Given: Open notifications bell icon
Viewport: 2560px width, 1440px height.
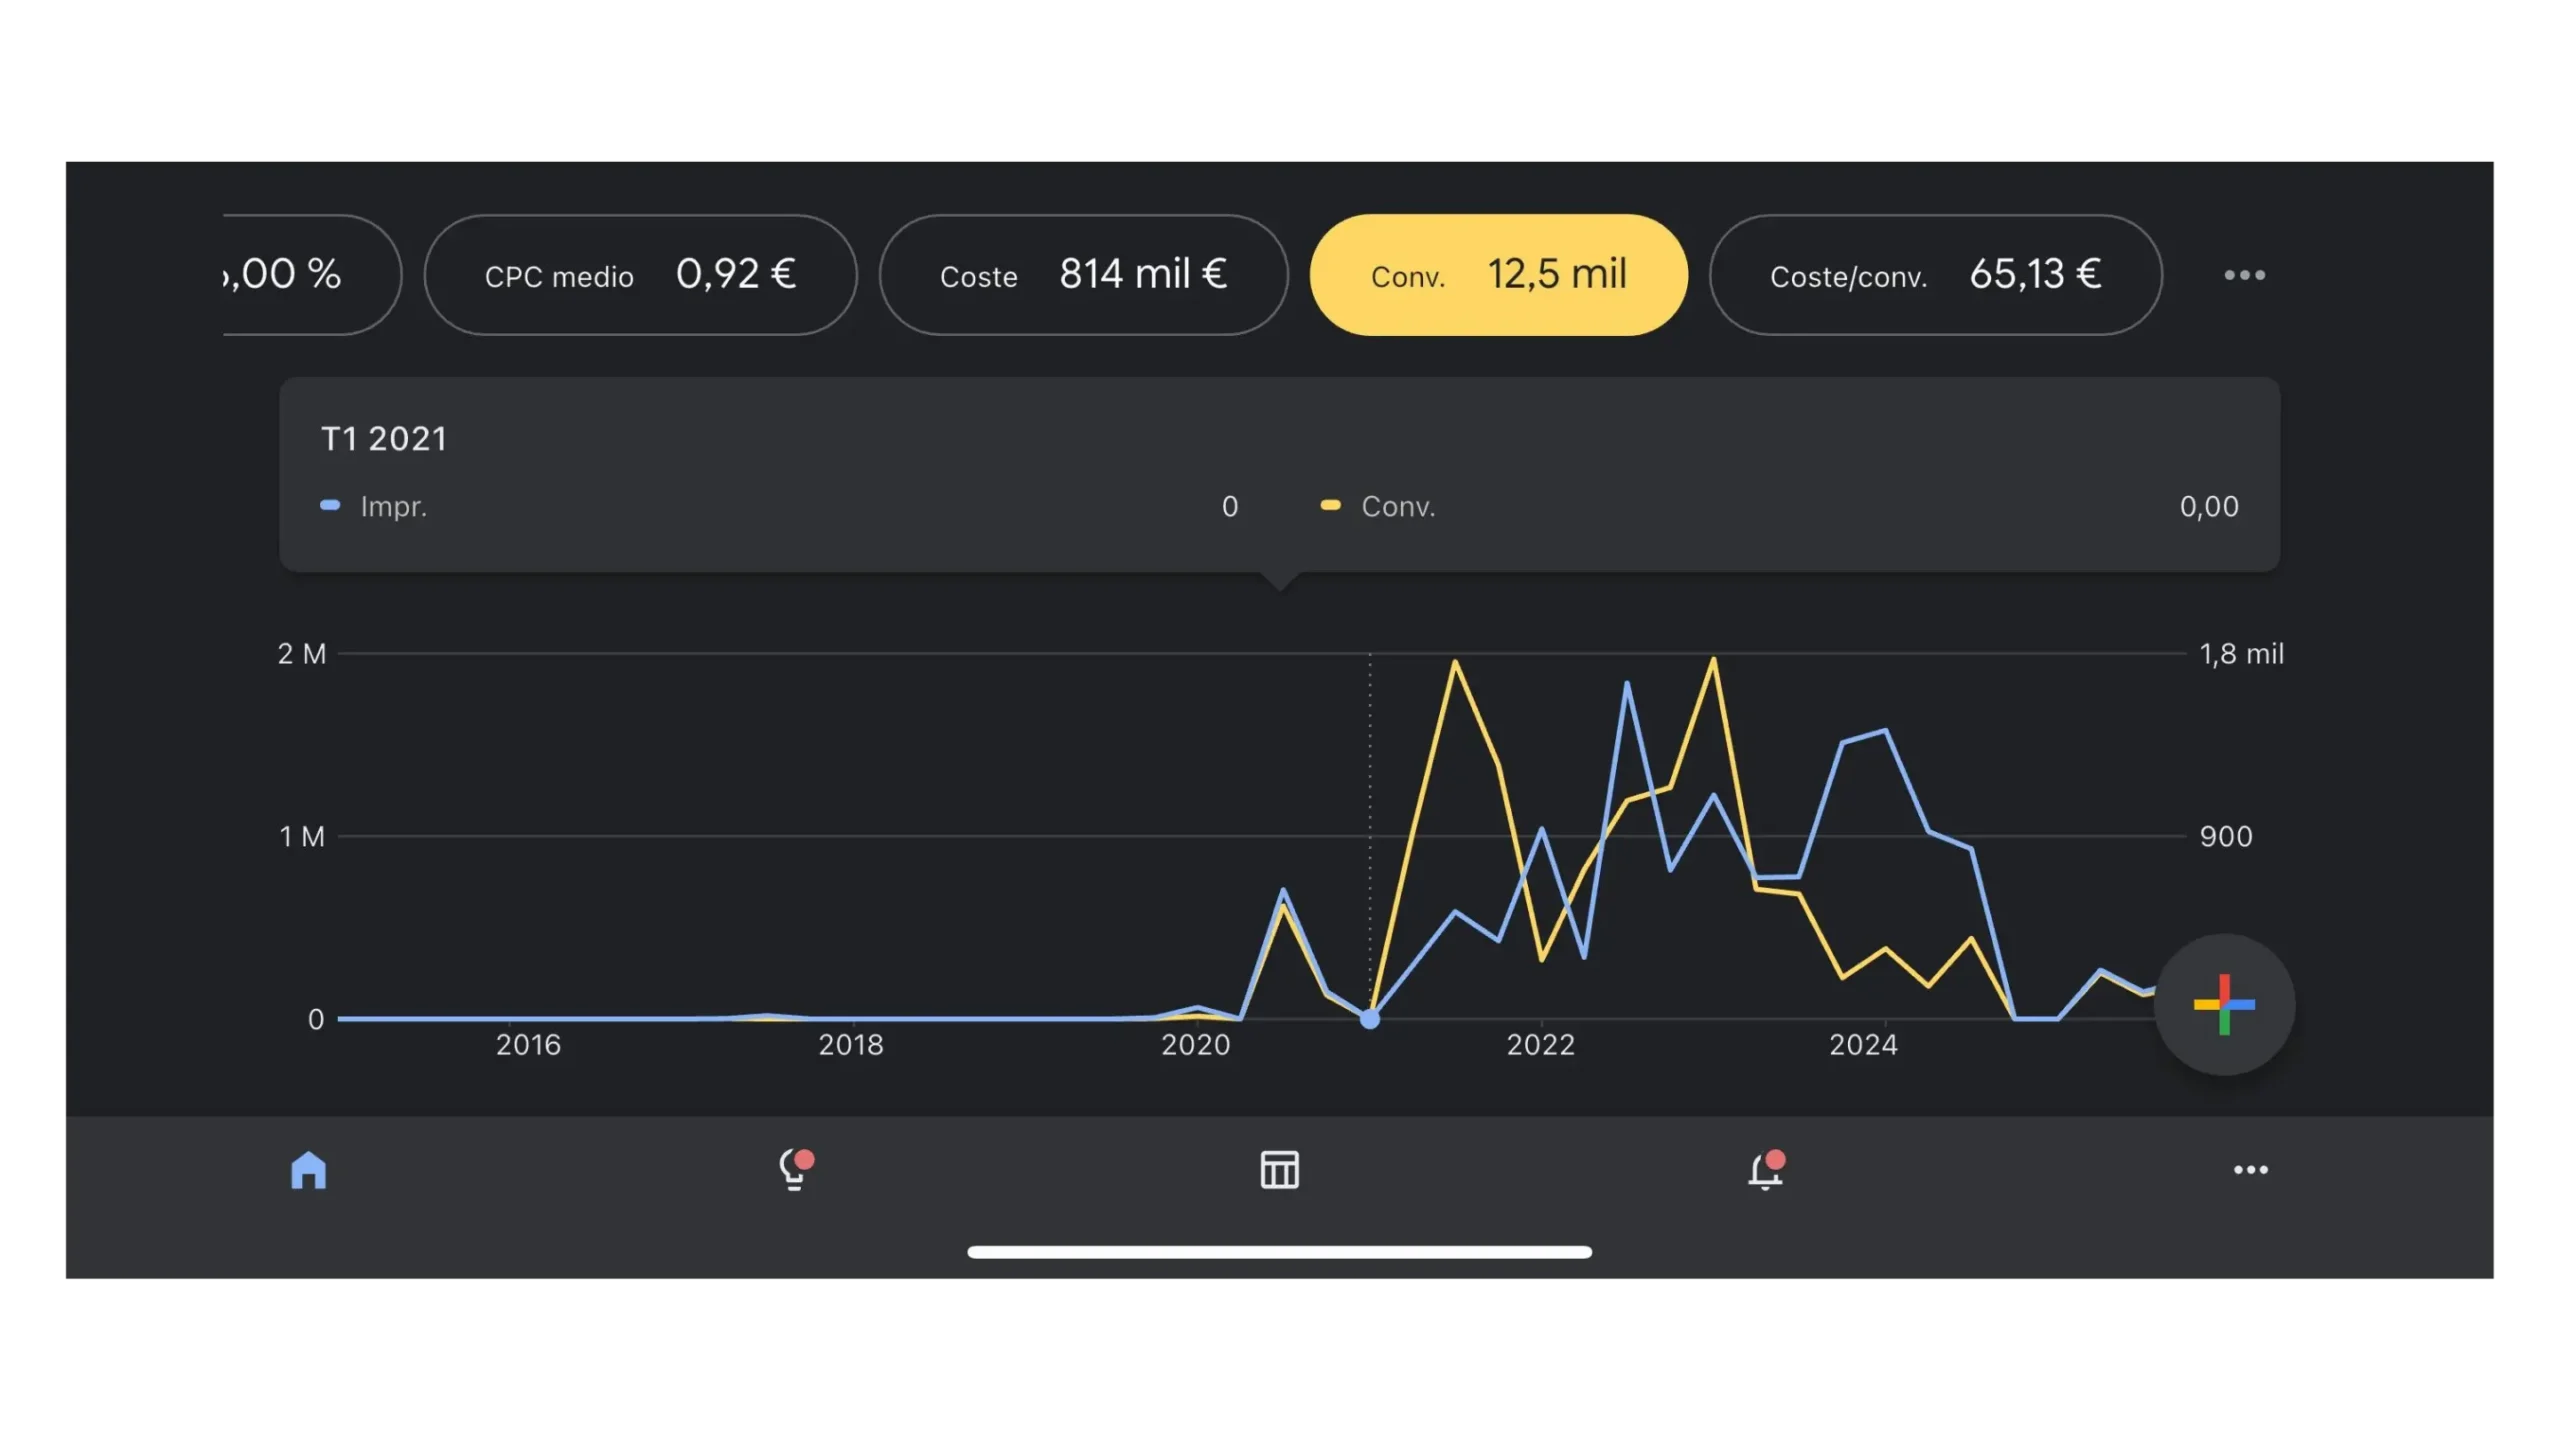Looking at the screenshot, I should pos(1766,1170).
